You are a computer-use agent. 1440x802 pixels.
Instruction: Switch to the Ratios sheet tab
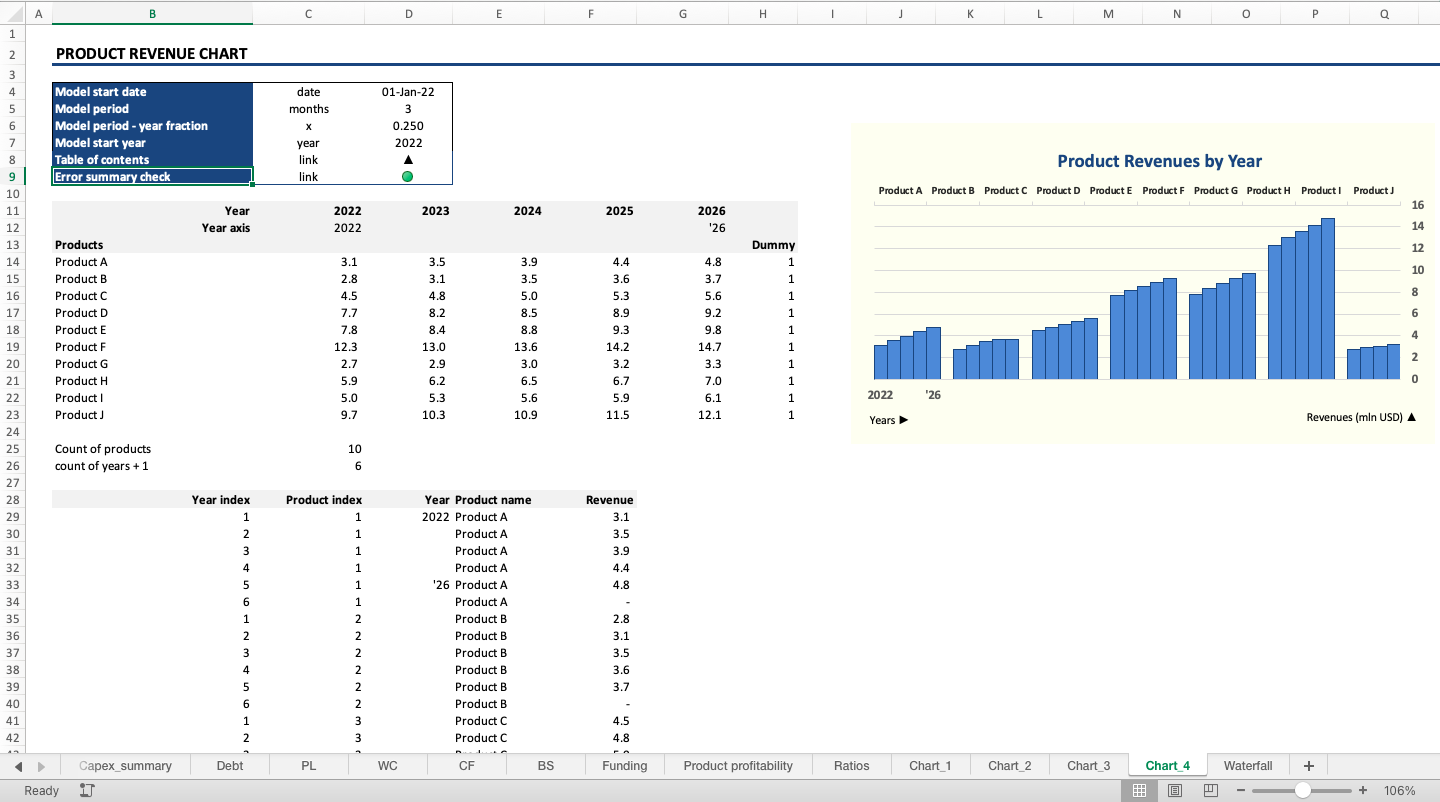(x=852, y=766)
